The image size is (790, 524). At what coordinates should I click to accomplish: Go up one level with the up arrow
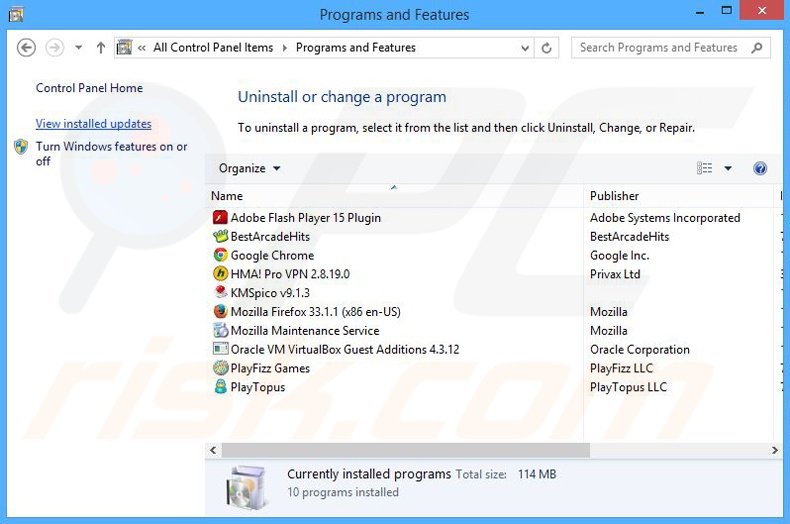[101, 48]
